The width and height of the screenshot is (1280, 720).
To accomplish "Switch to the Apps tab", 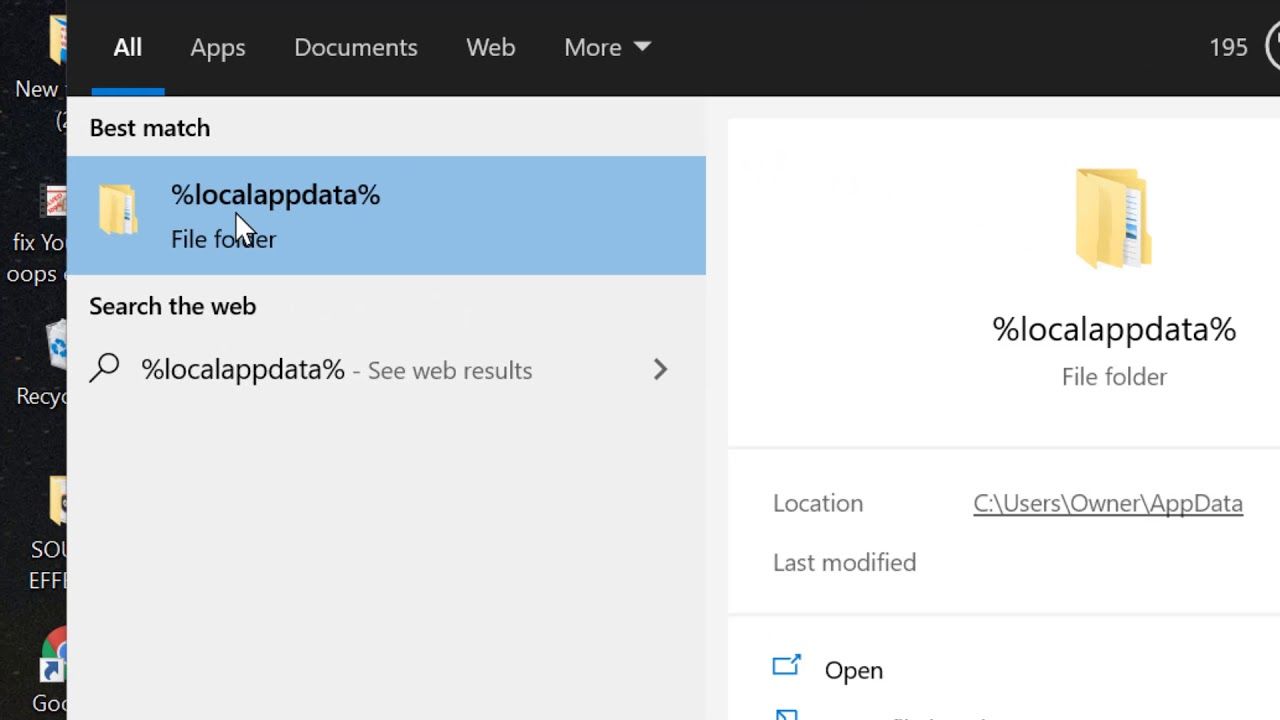I will pyautogui.click(x=217, y=47).
